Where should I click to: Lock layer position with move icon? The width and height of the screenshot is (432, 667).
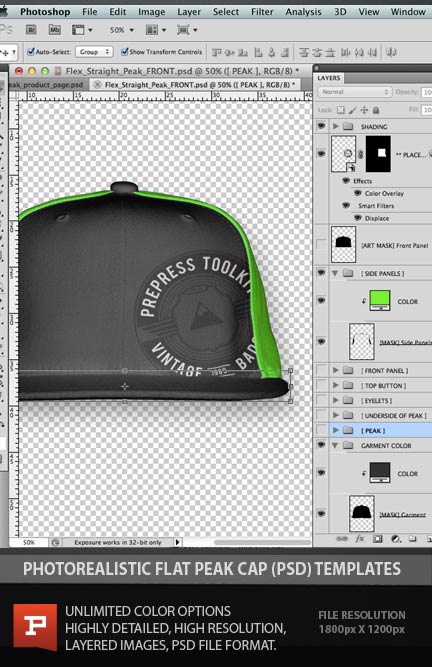click(x=364, y=110)
